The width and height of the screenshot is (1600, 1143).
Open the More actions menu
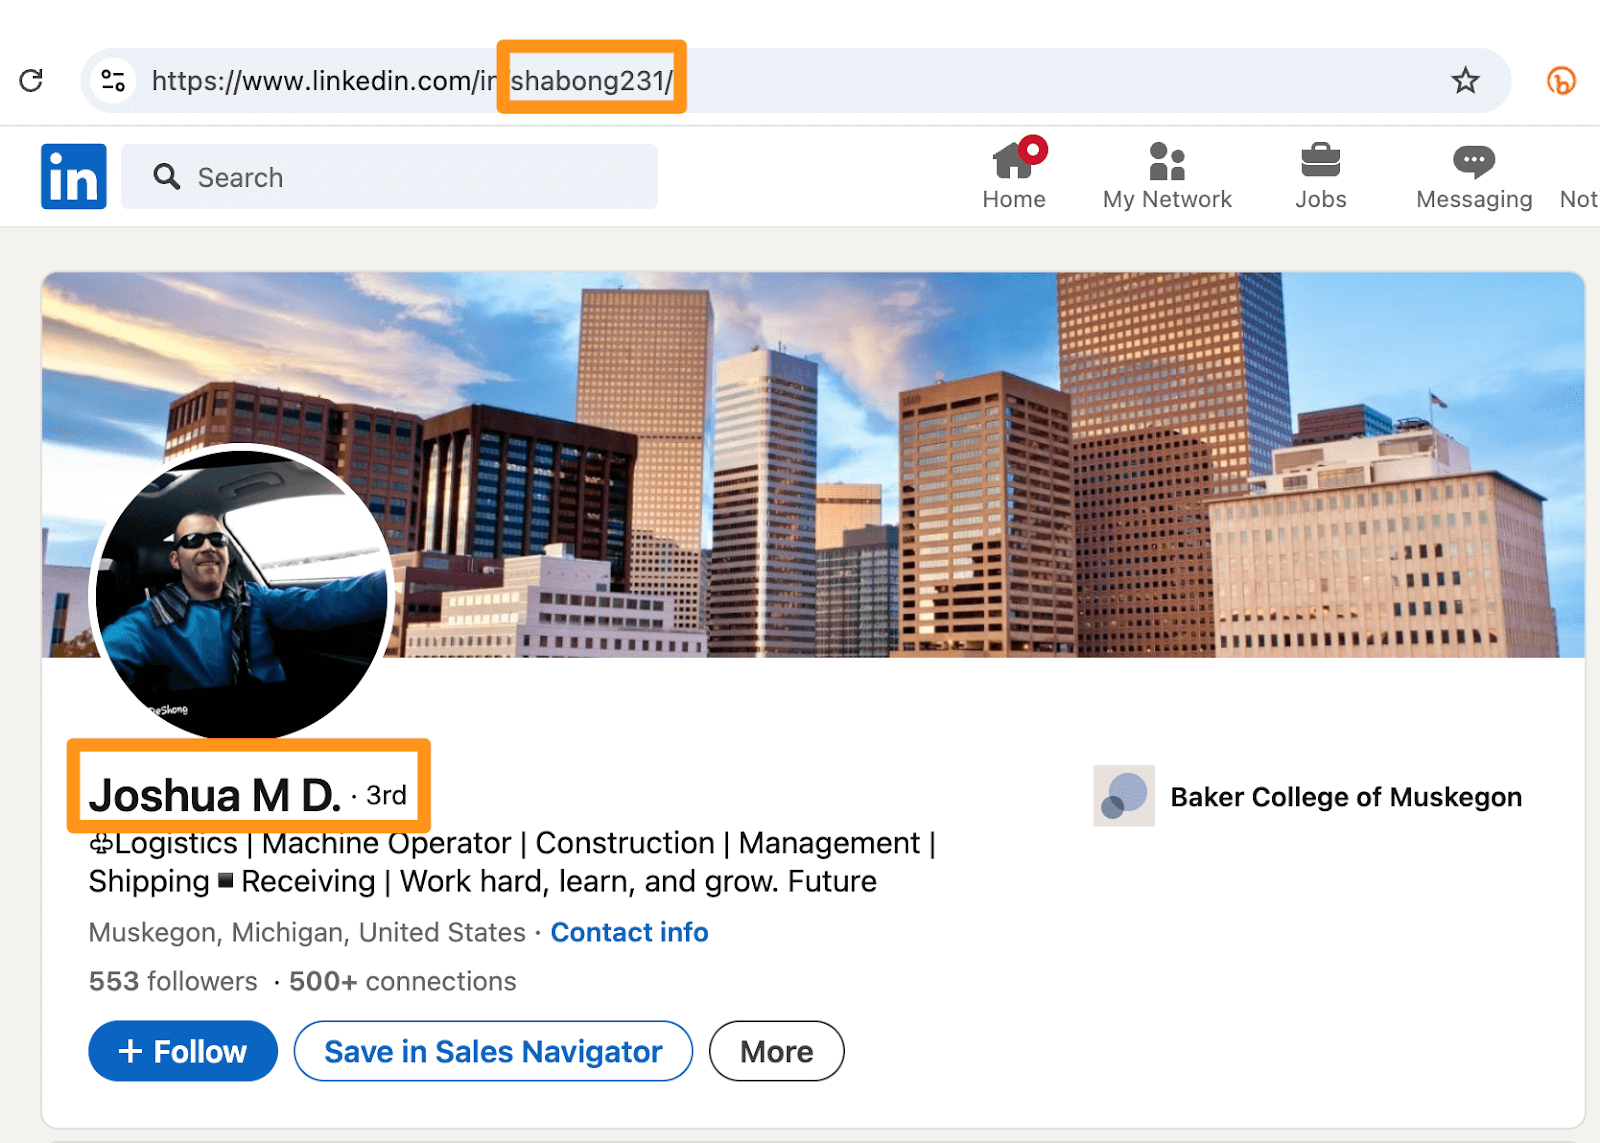[x=776, y=1051]
